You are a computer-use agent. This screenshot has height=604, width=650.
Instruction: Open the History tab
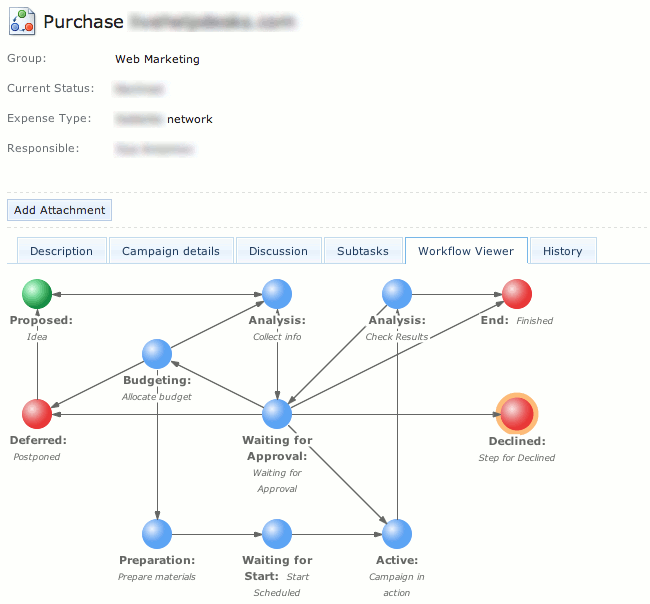(x=563, y=251)
